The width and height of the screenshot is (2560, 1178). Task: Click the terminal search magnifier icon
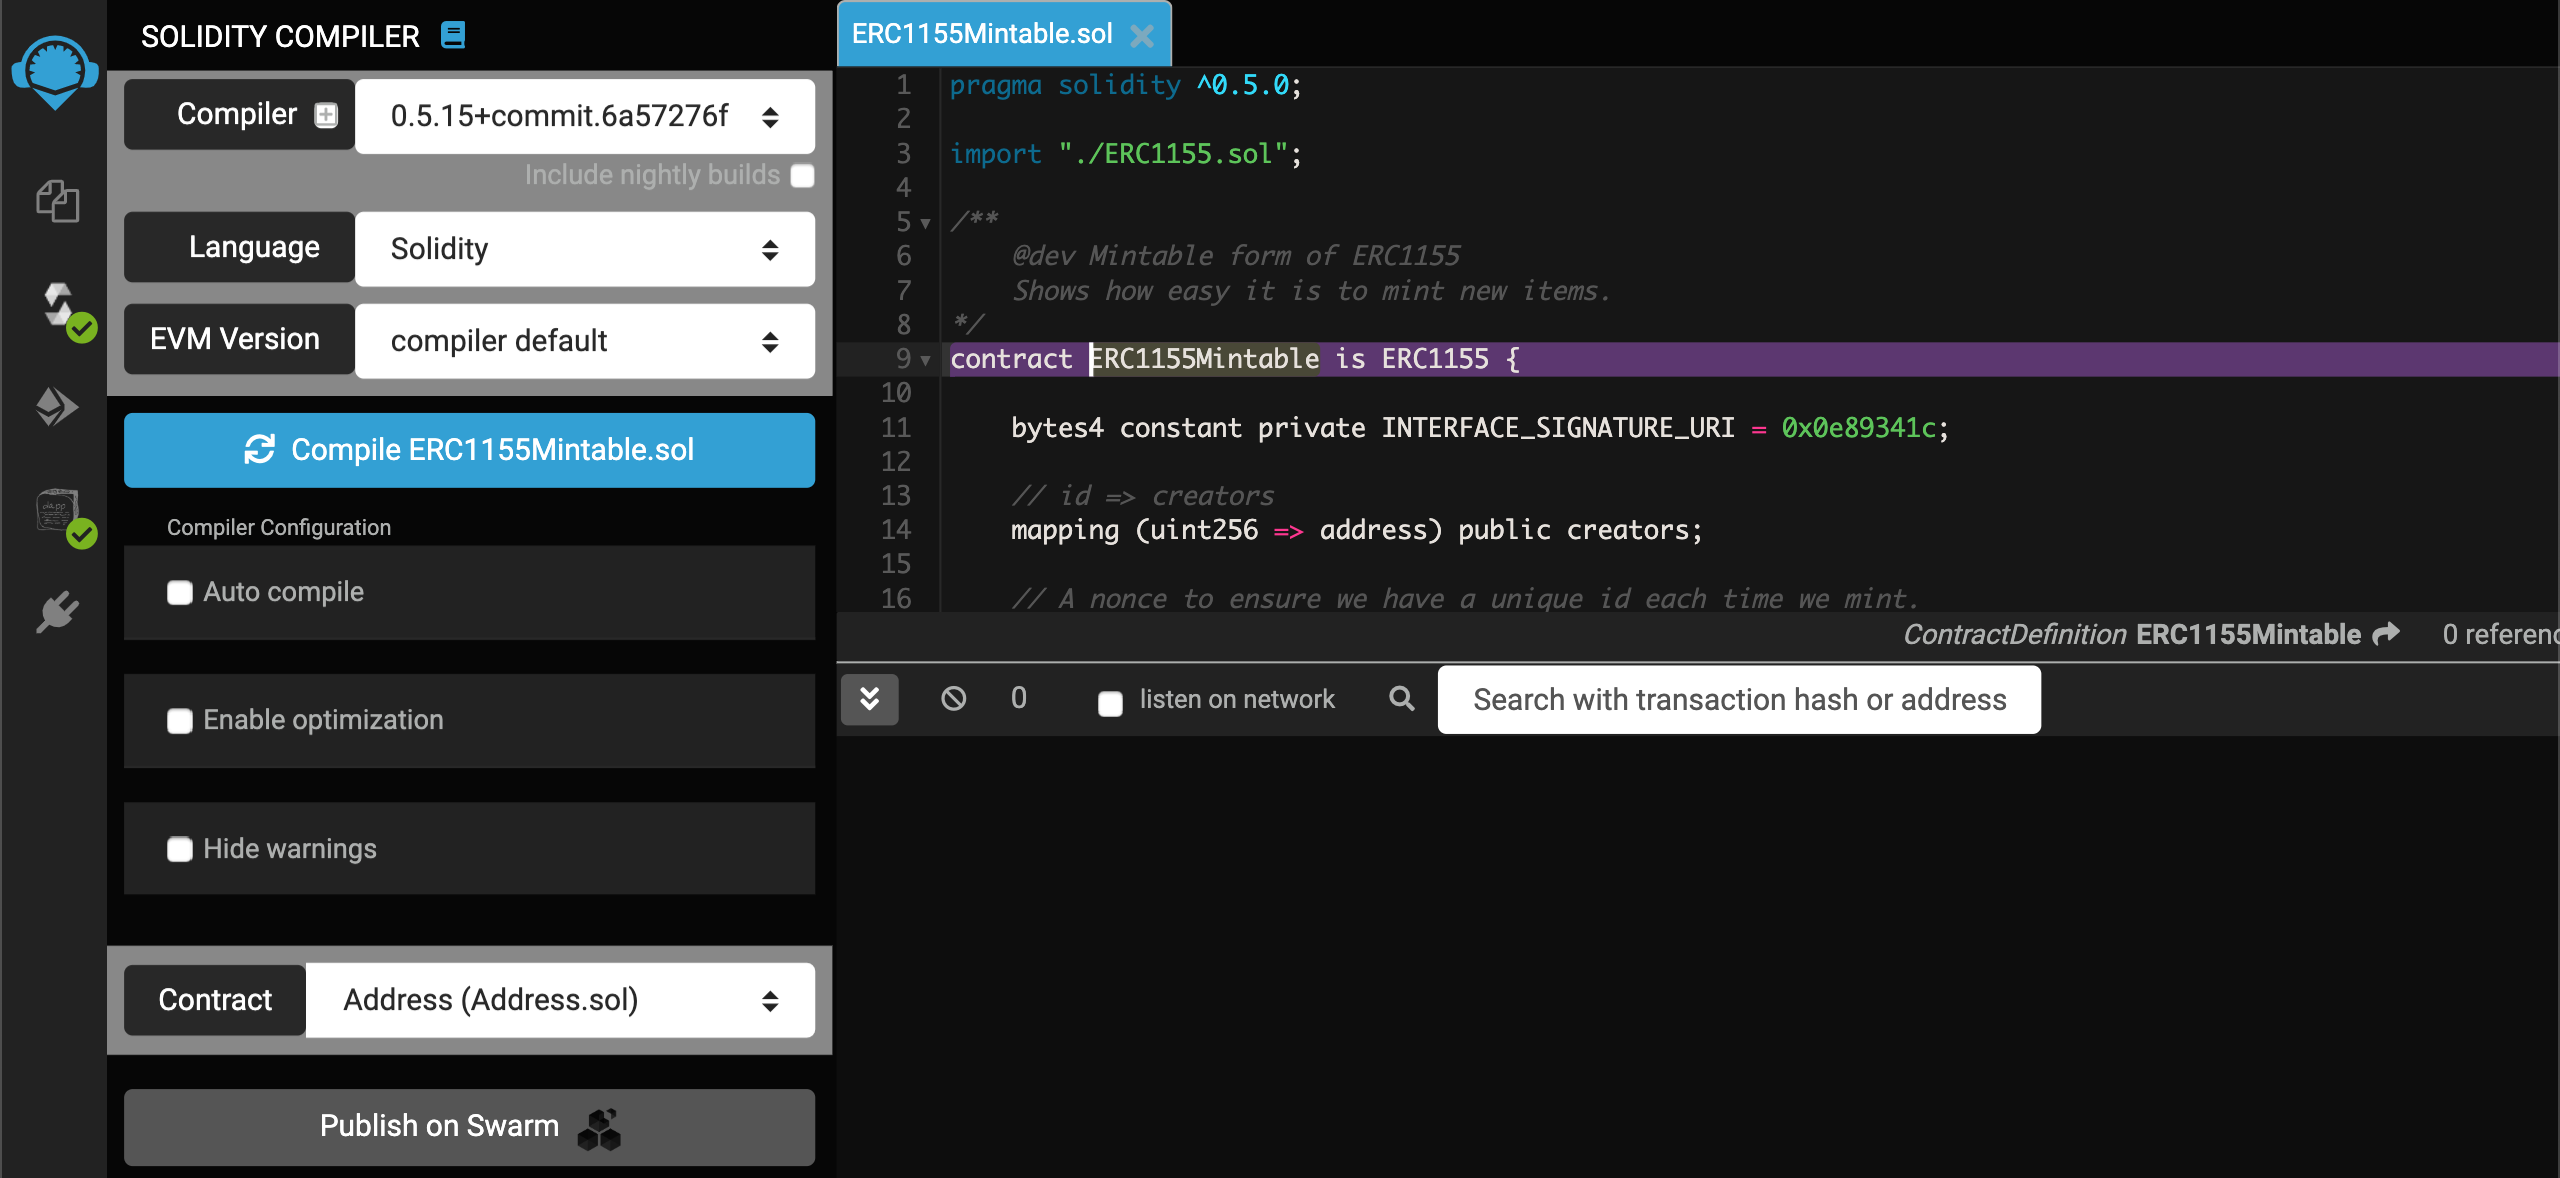pos(1402,698)
